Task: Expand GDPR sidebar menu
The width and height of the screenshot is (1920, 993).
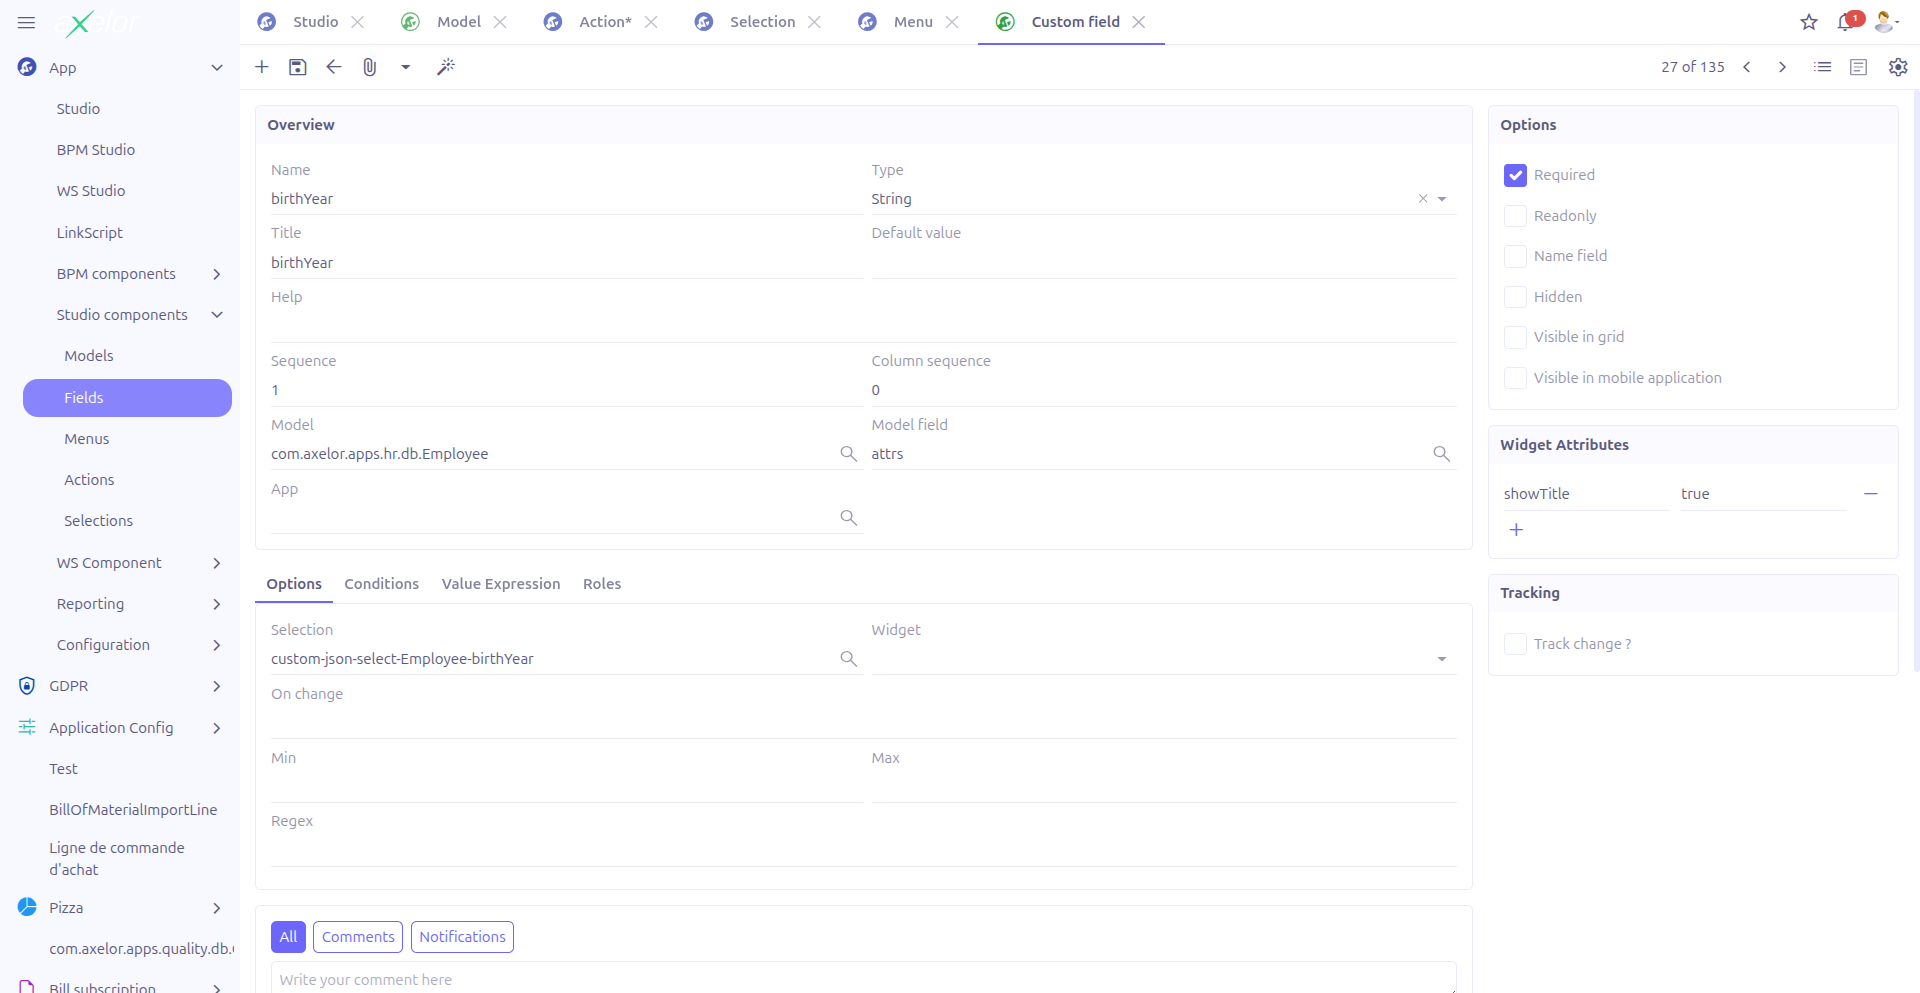Action: click(x=217, y=686)
